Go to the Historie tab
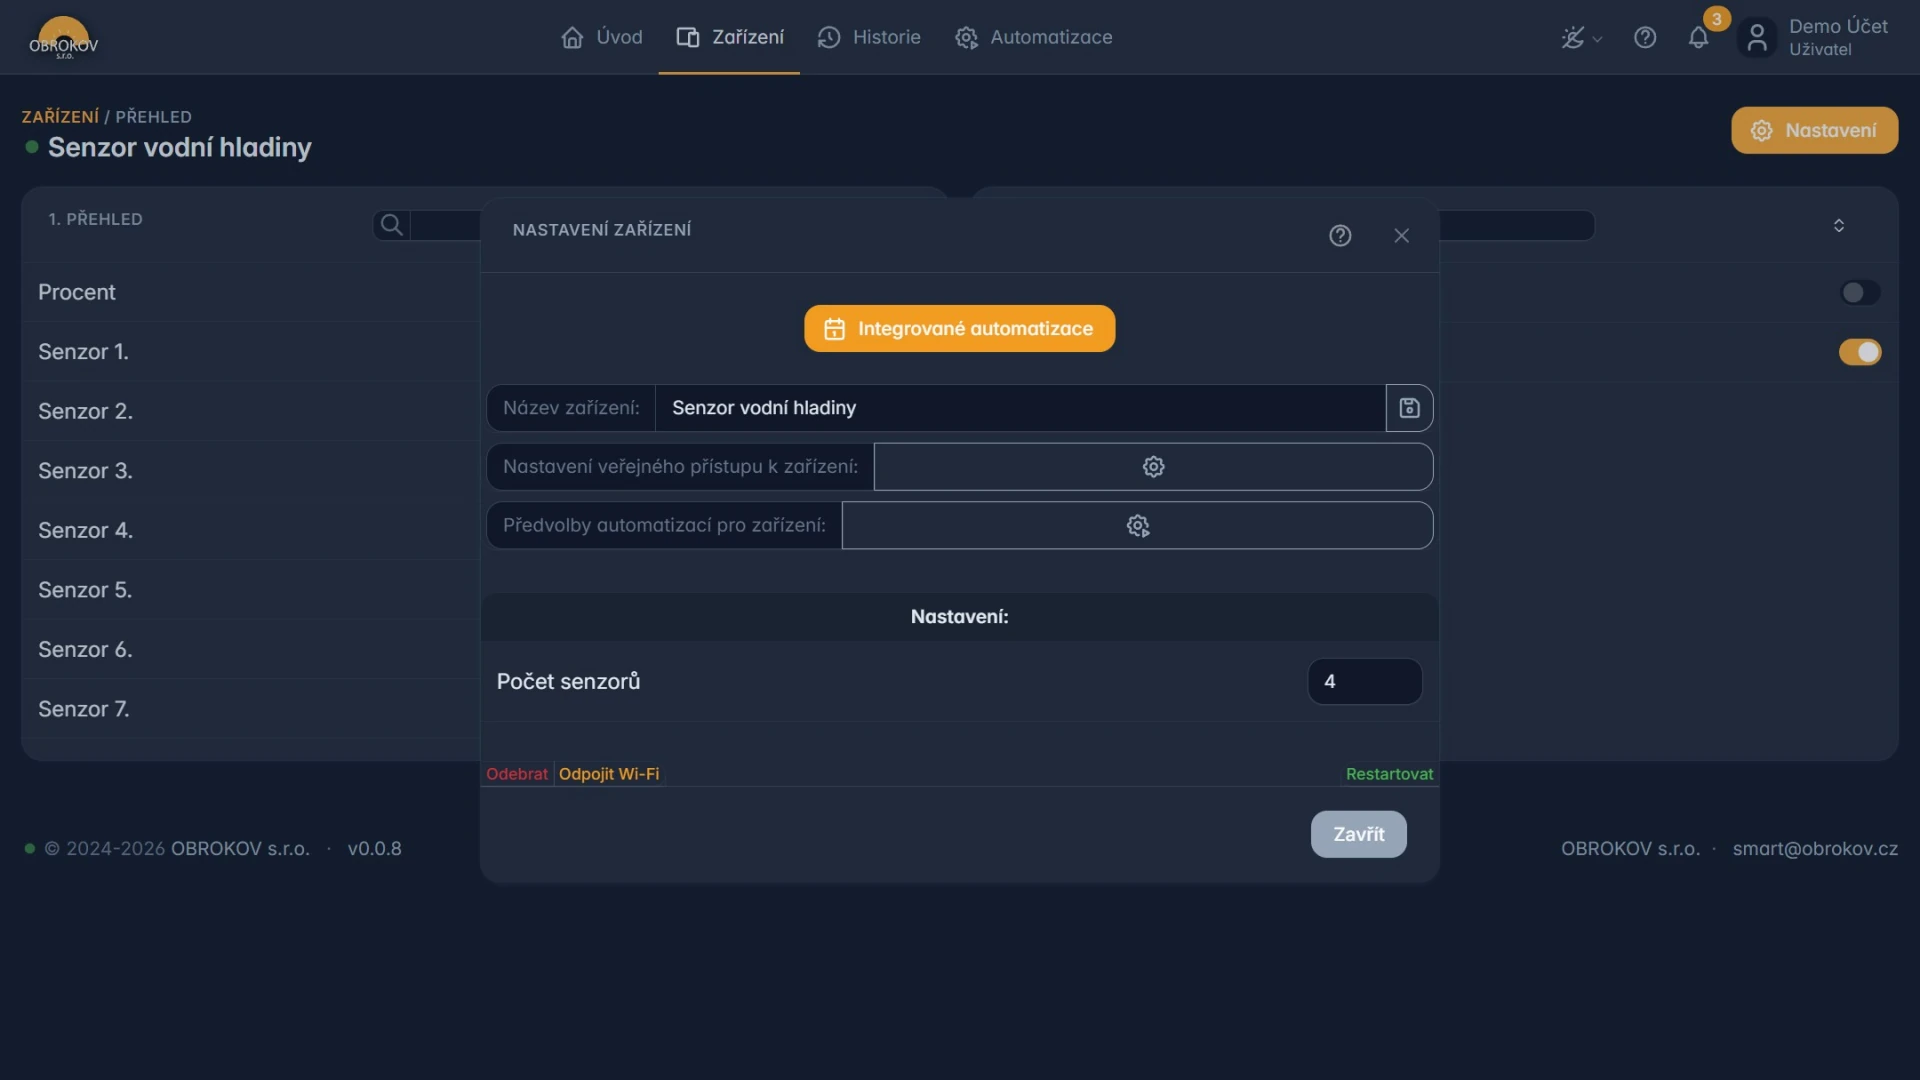Viewport: 1920px width, 1080px height. click(869, 38)
